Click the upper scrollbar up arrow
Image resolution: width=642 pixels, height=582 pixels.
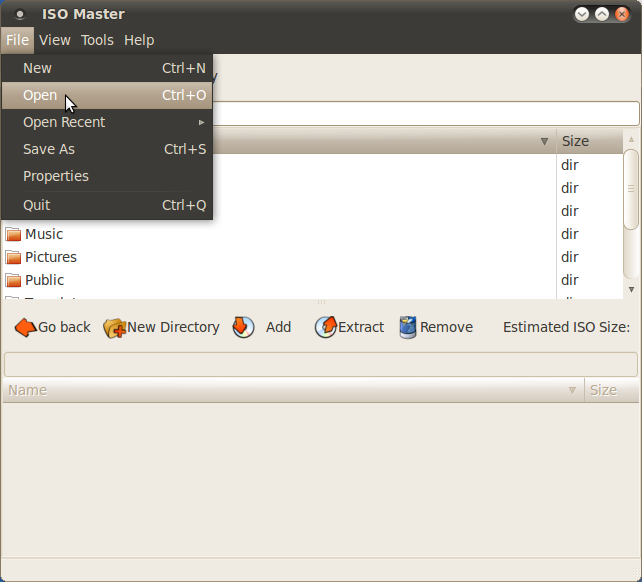(631, 140)
